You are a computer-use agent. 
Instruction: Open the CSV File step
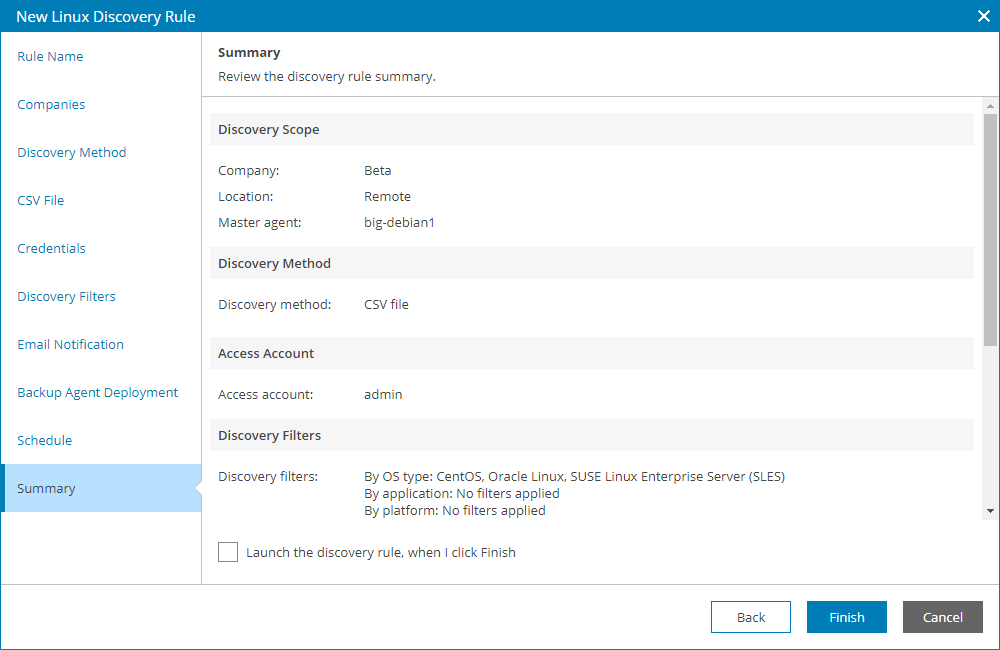pyautogui.click(x=40, y=200)
